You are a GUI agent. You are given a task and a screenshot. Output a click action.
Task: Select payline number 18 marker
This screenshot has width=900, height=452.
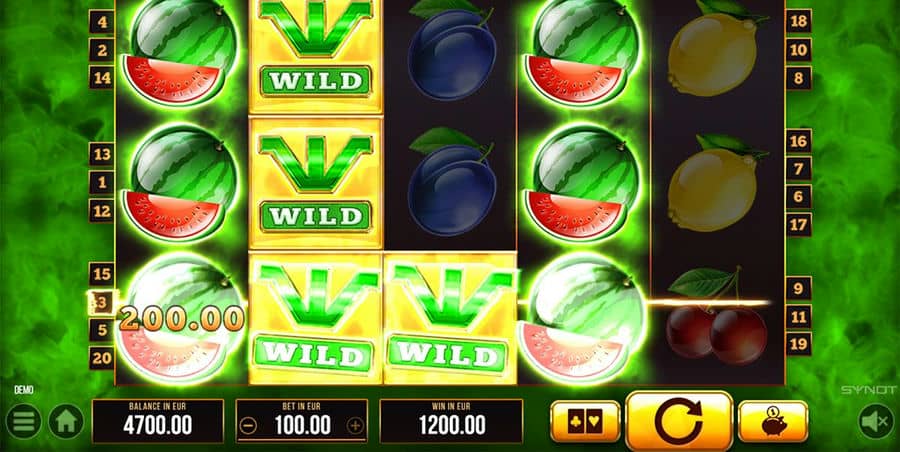[x=798, y=22]
